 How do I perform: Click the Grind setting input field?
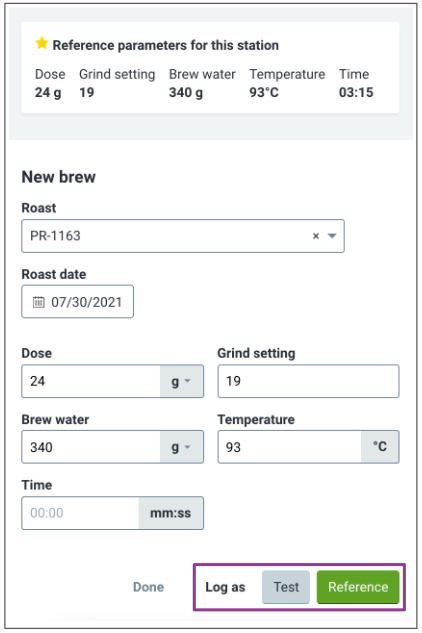(x=309, y=381)
